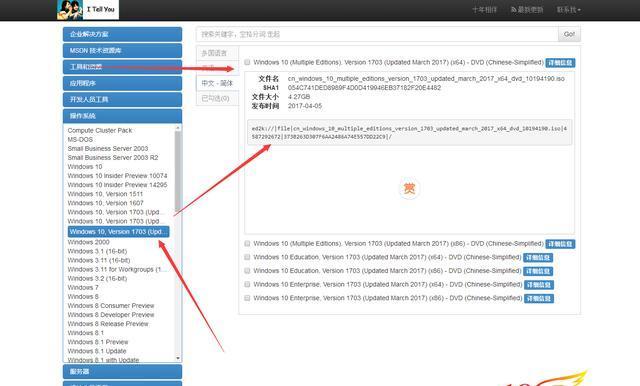Select Small Business Server 2003 entry

pos(108,149)
